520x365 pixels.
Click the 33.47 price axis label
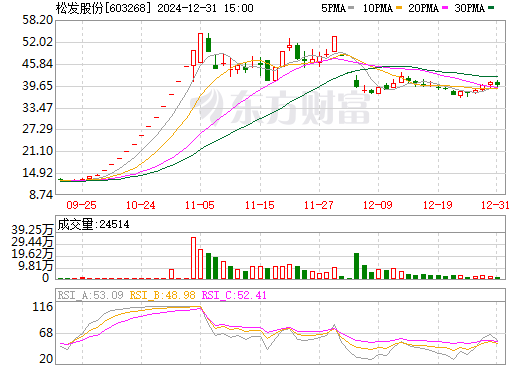pos(38,108)
